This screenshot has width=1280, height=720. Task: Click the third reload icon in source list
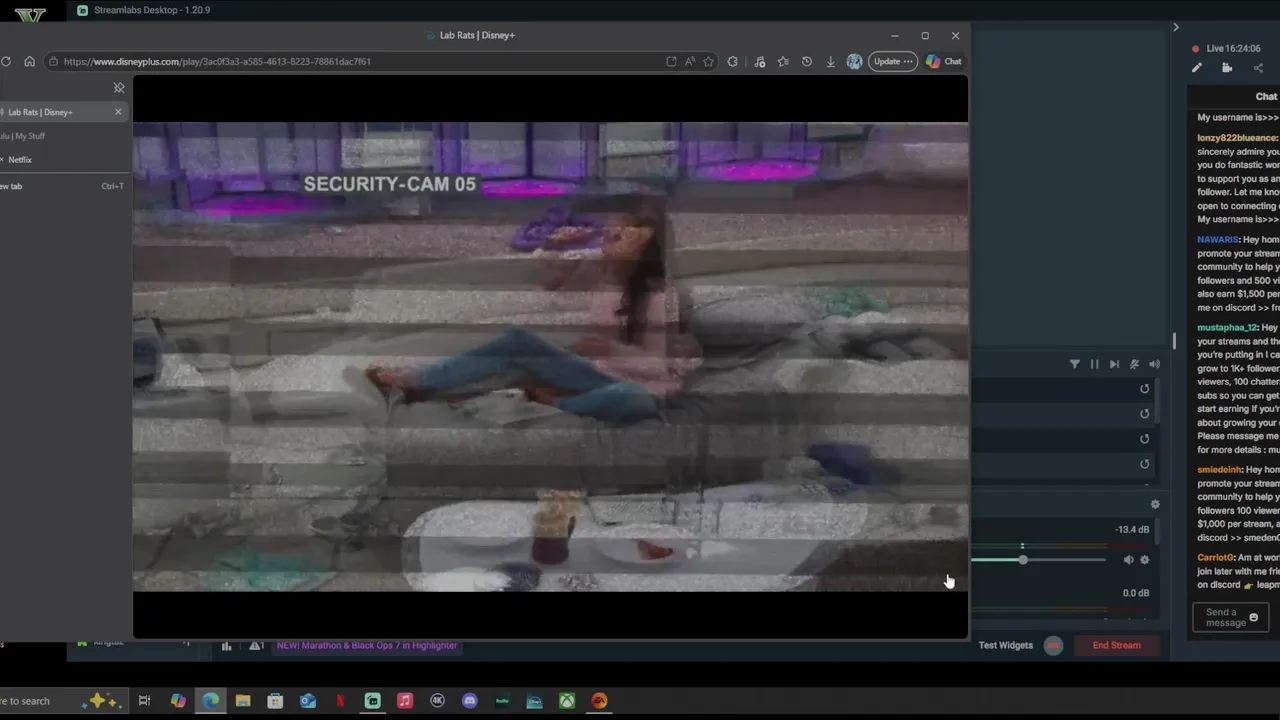[x=1145, y=439]
